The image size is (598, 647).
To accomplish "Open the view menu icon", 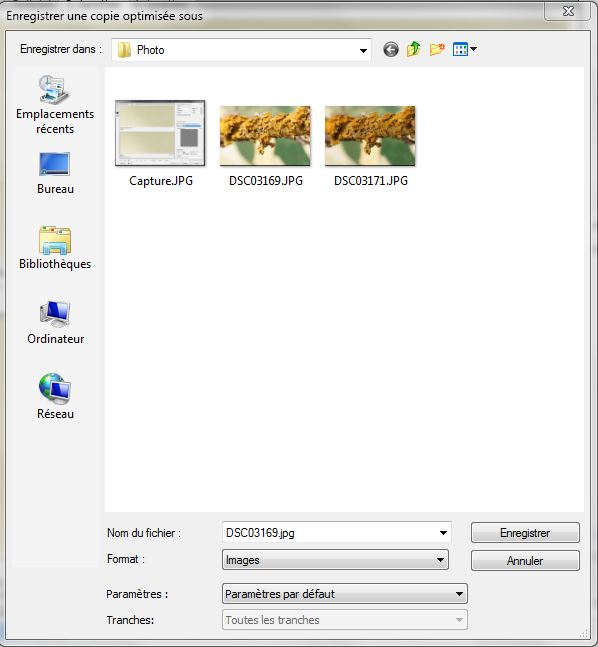I will [460, 50].
